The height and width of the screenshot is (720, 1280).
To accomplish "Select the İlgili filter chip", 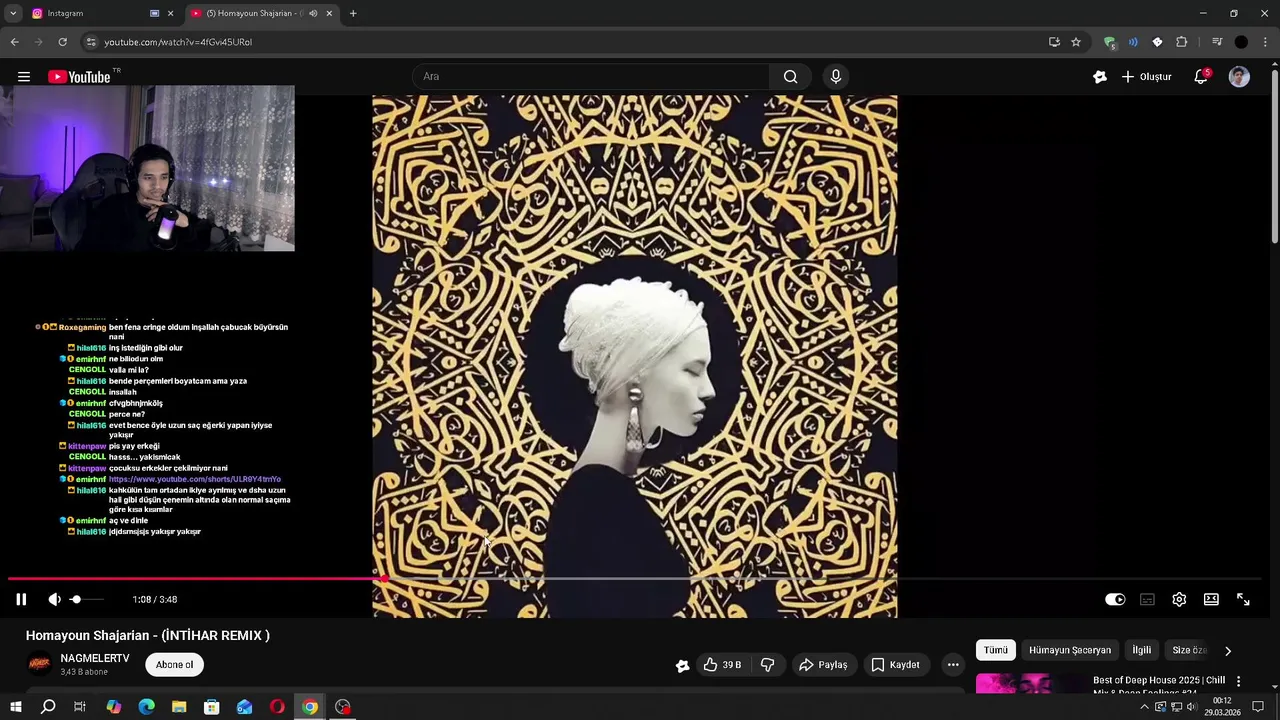I will tap(1141, 650).
